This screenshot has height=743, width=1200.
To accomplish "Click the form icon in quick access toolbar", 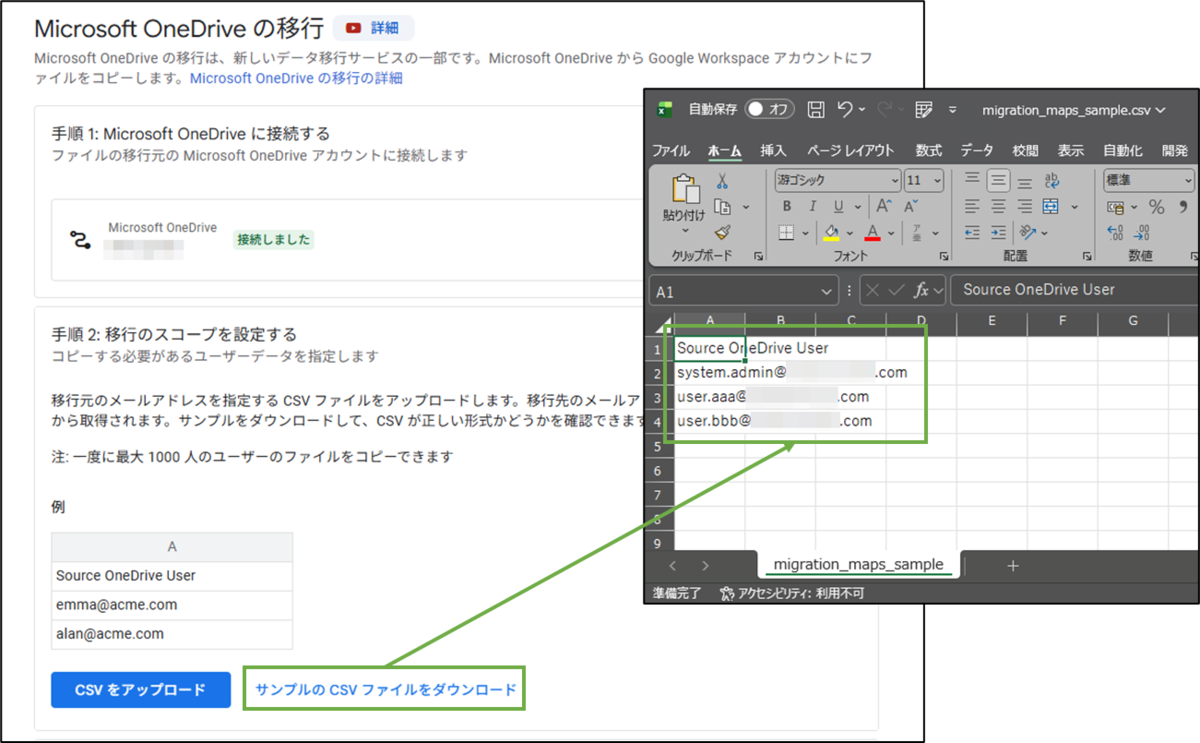I will pos(924,109).
